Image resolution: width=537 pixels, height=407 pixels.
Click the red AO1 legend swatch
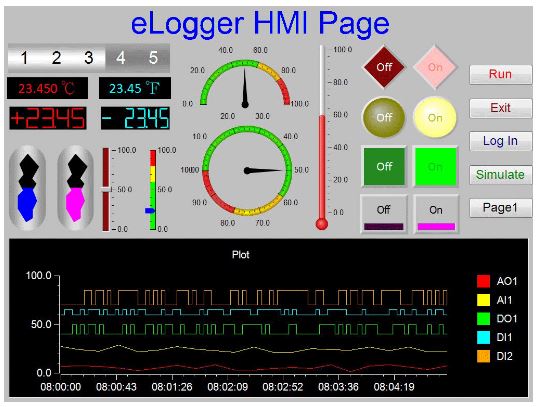pos(483,281)
